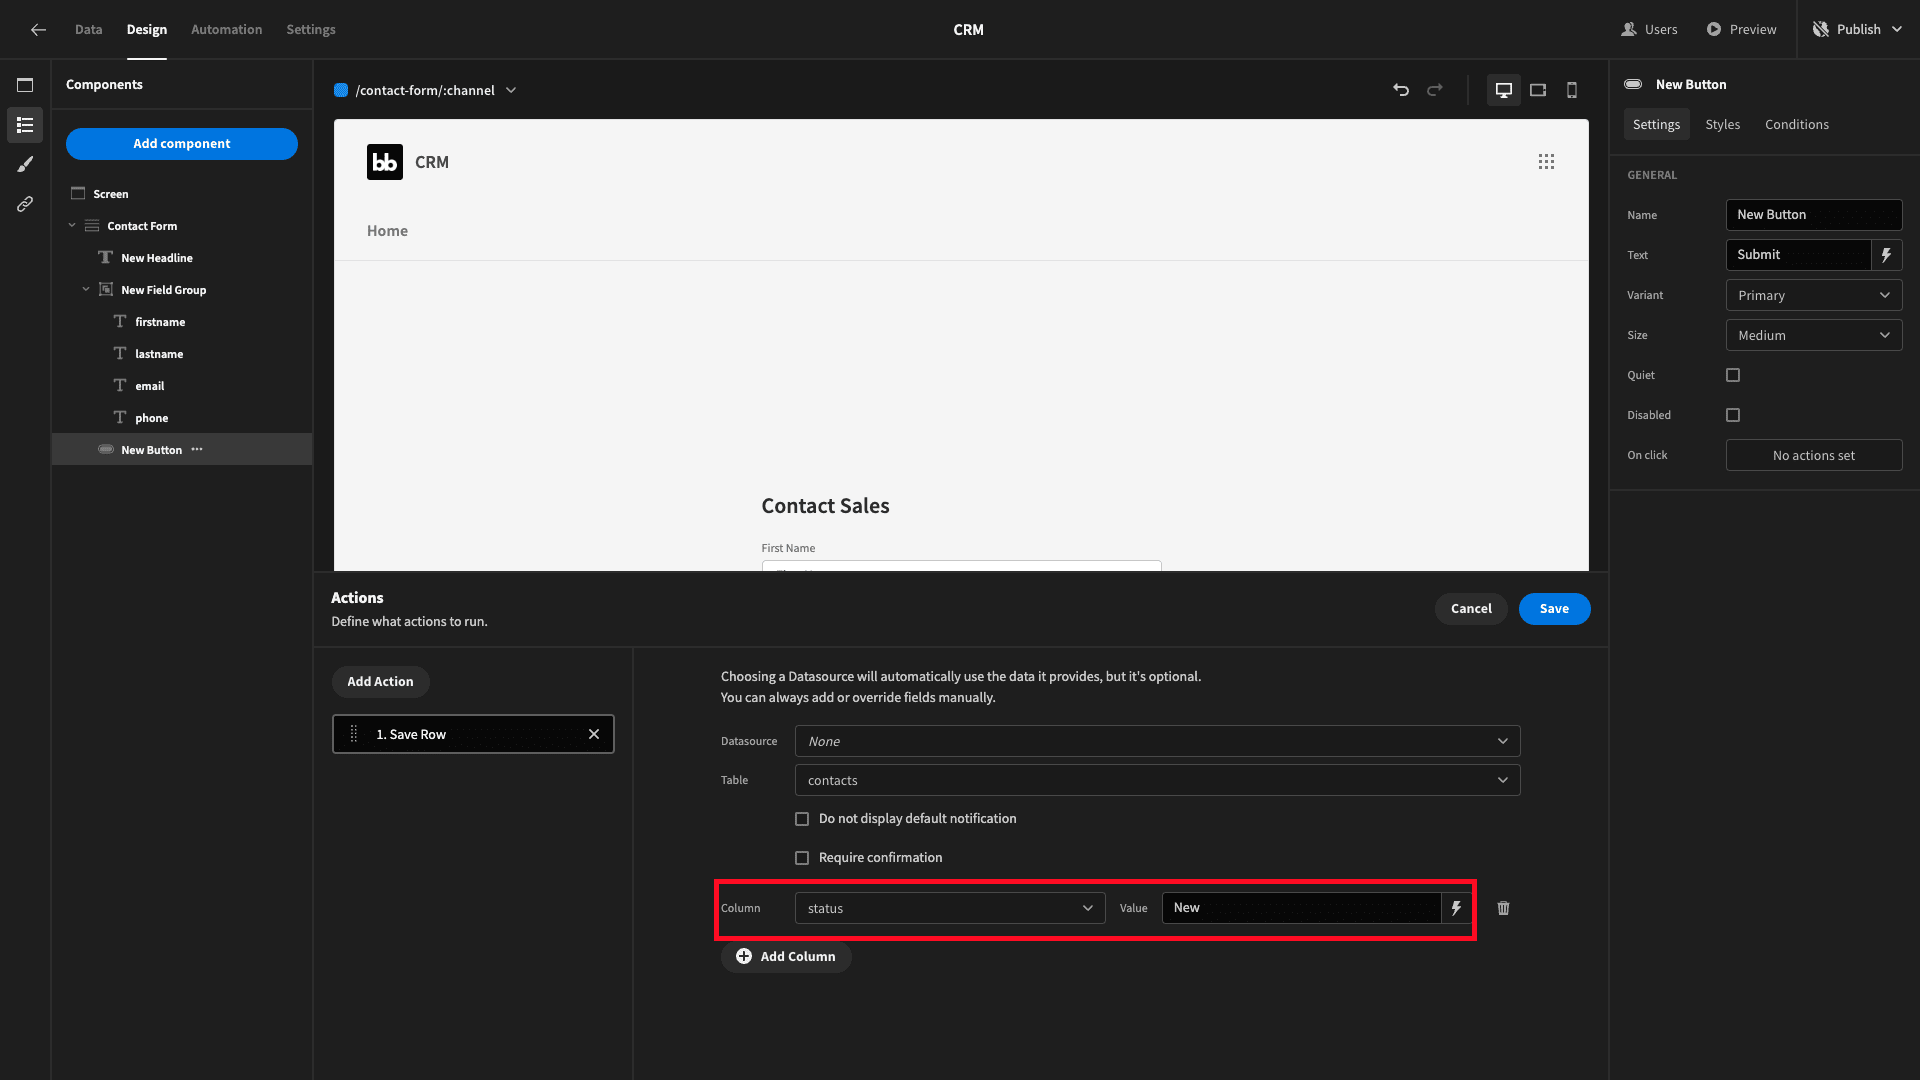Image resolution: width=1920 pixels, height=1080 pixels.
Task: Collapse the Contact Form tree node
Action: 72,226
